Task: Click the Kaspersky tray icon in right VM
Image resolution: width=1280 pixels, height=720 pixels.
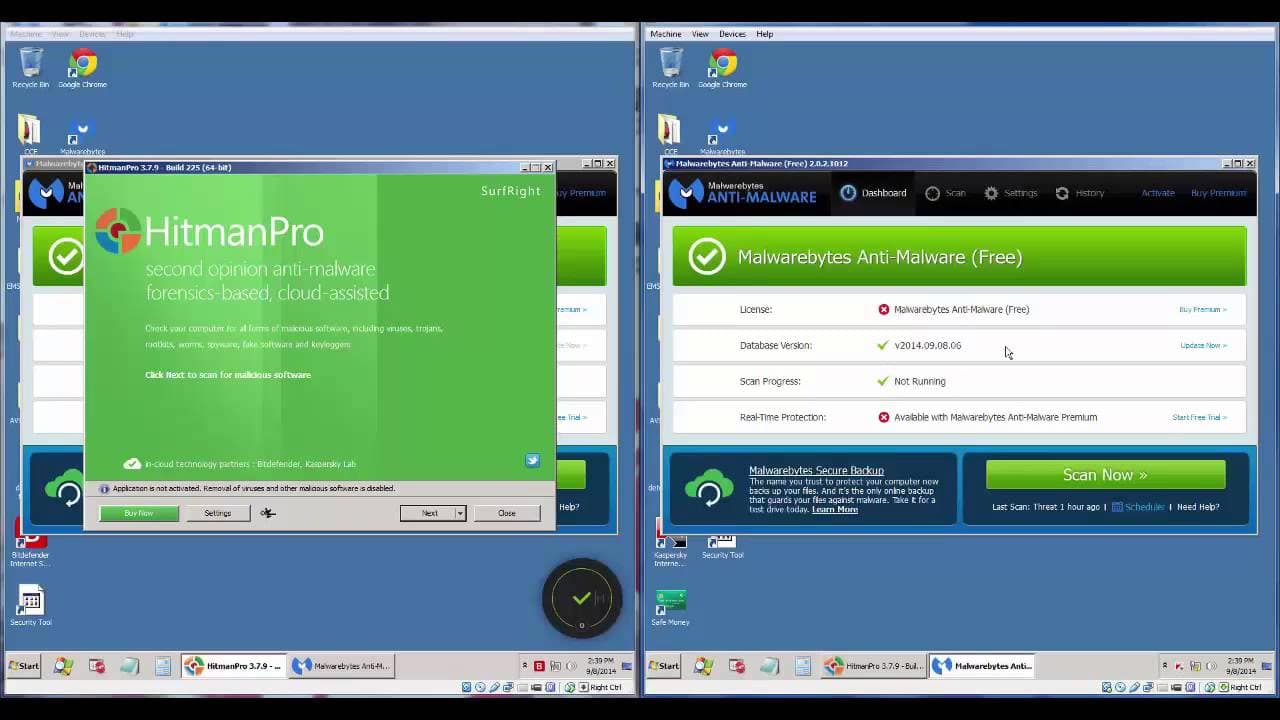Action: click(1179, 666)
